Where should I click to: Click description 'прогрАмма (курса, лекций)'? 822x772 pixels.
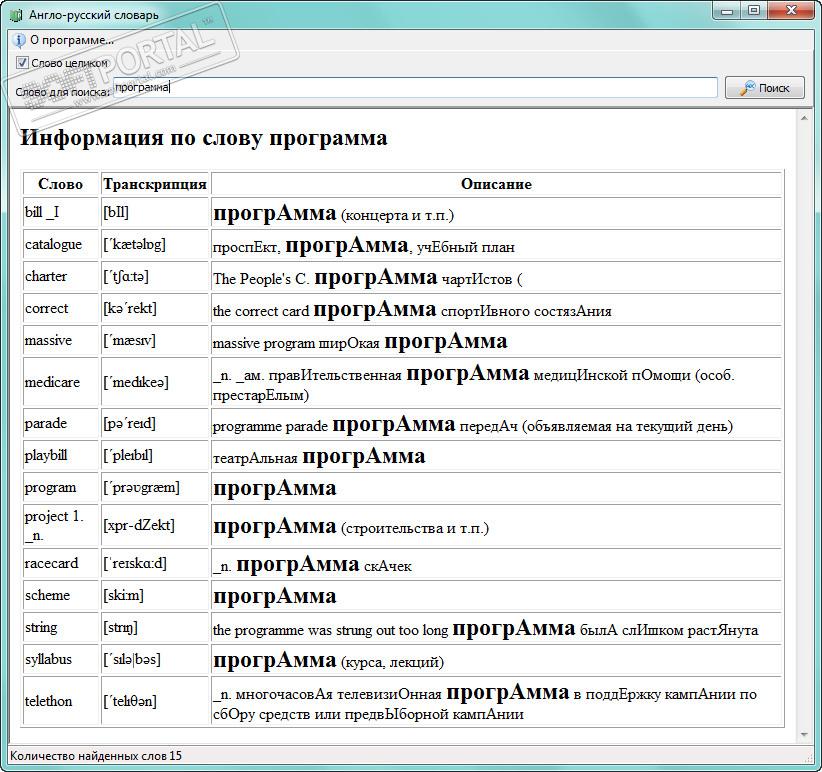pos(496,660)
